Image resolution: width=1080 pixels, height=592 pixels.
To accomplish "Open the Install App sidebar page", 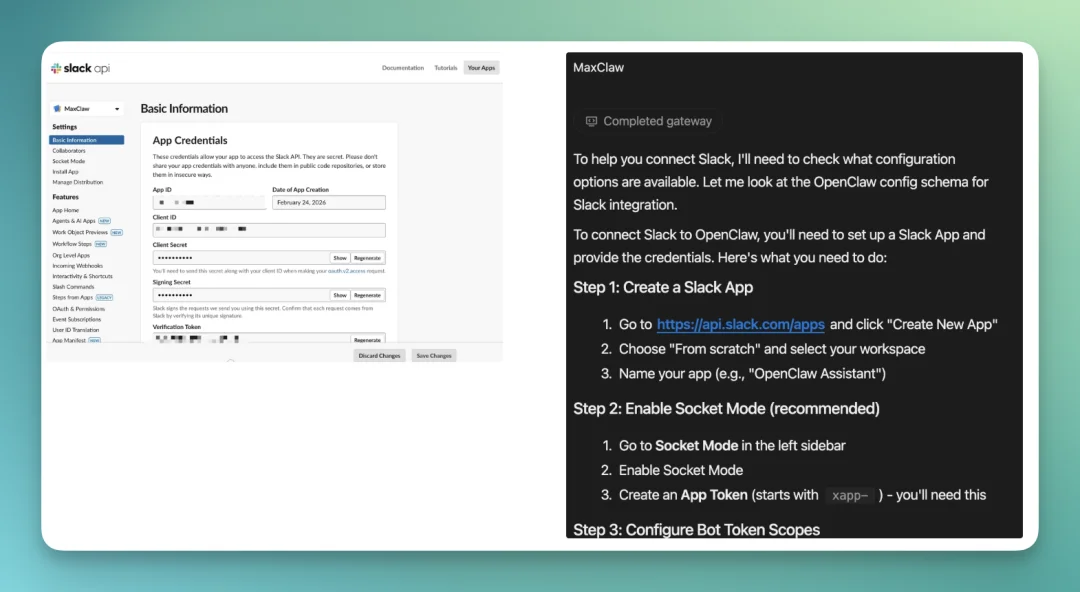I will (x=65, y=172).
